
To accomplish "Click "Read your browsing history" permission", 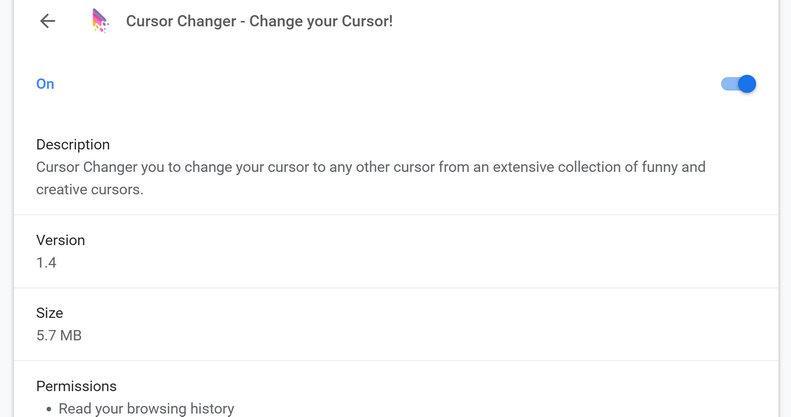I will tap(146, 408).
